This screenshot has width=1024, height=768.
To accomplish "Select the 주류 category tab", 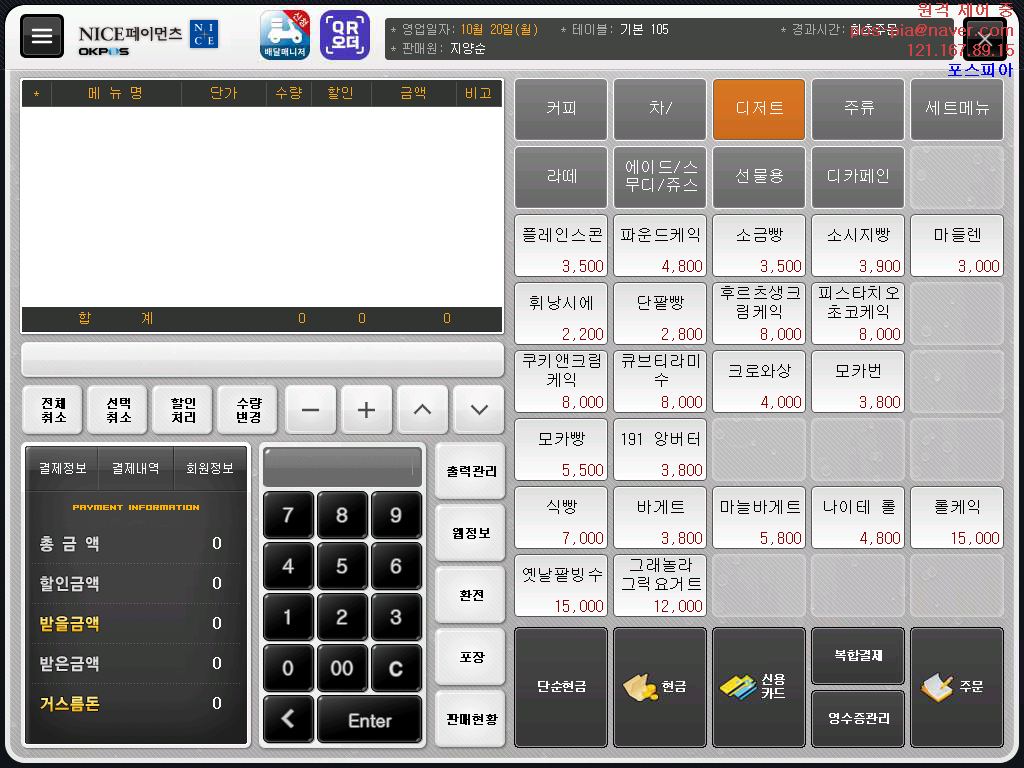I will coord(858,109).
